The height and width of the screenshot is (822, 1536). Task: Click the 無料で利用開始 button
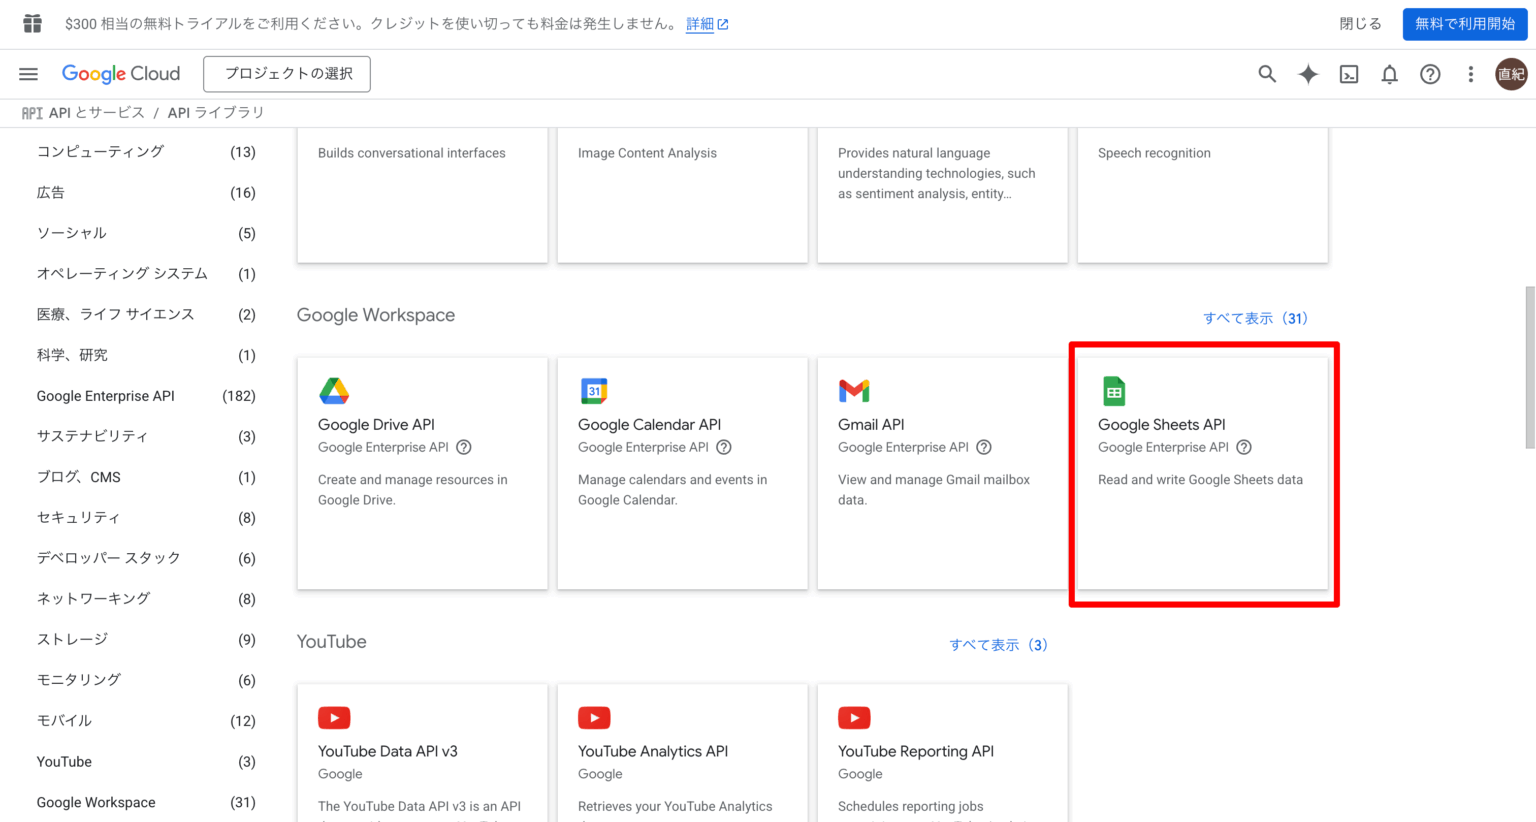(1464, 22)
